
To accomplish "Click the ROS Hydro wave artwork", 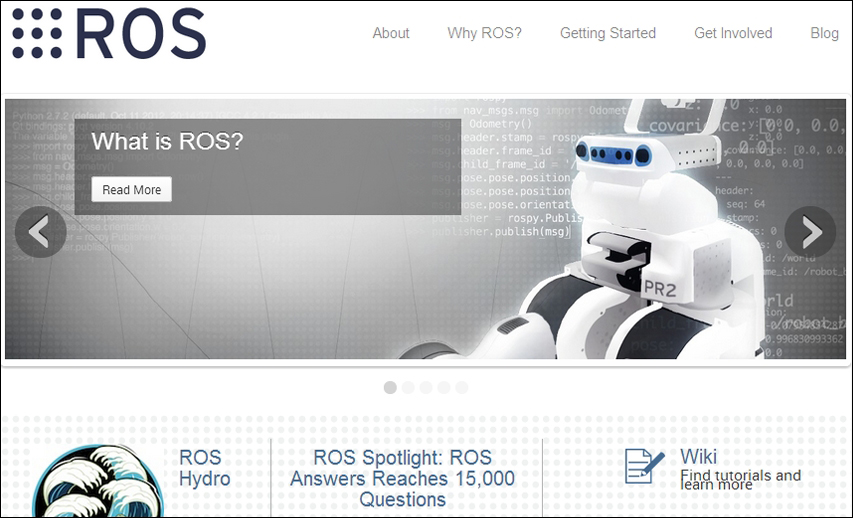I will [98, 481].
